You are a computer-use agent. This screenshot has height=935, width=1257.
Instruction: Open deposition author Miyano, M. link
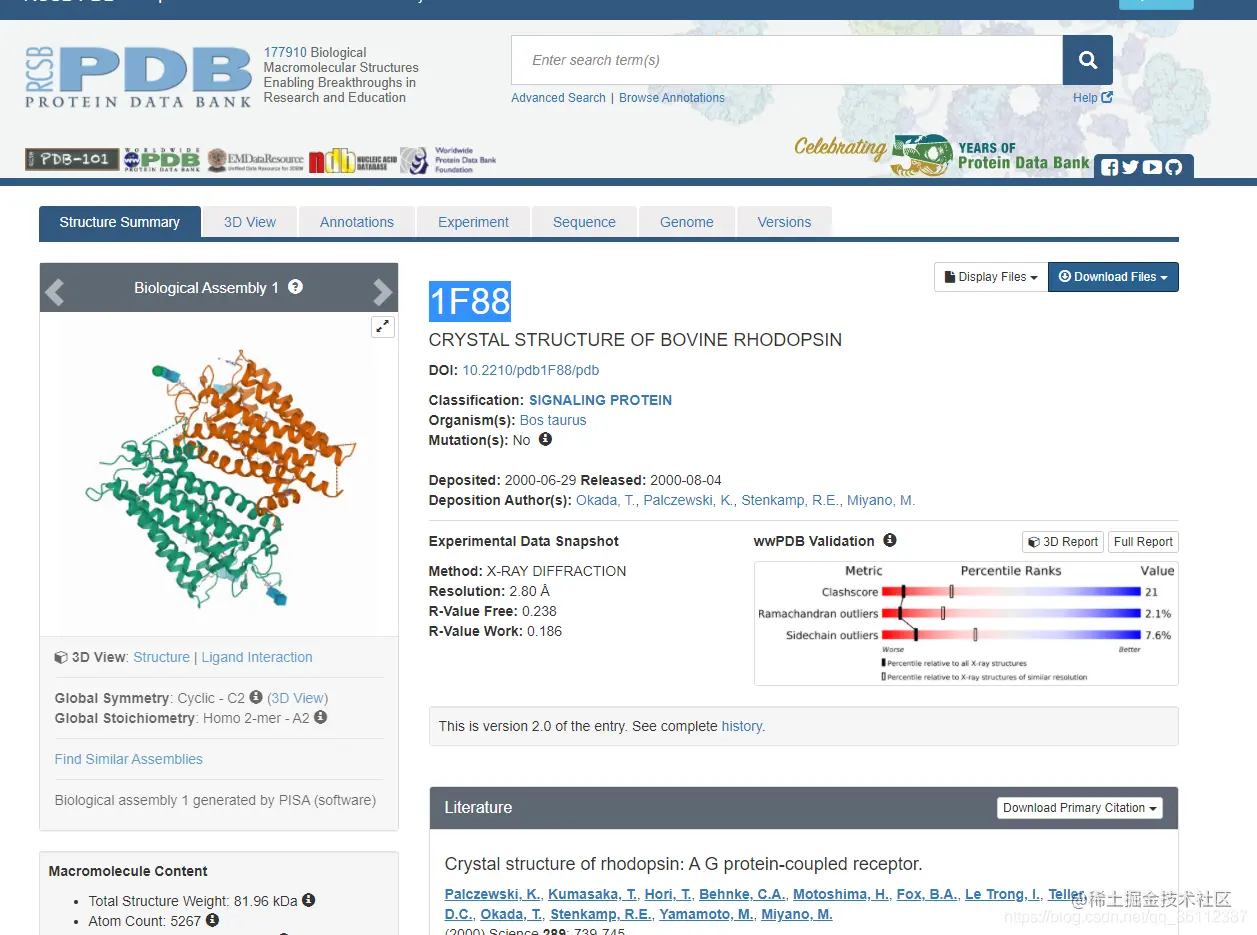coord(881,500)
